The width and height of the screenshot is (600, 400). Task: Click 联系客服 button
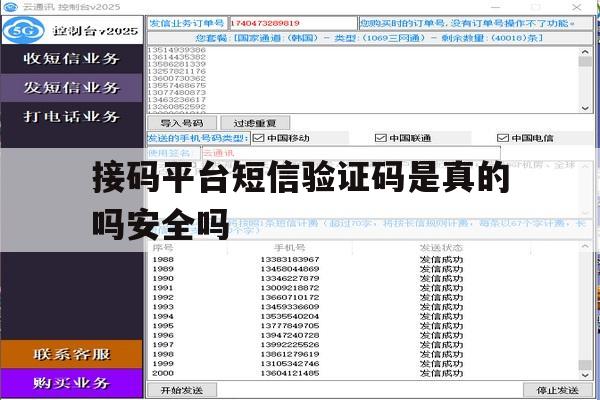(72, 354)
